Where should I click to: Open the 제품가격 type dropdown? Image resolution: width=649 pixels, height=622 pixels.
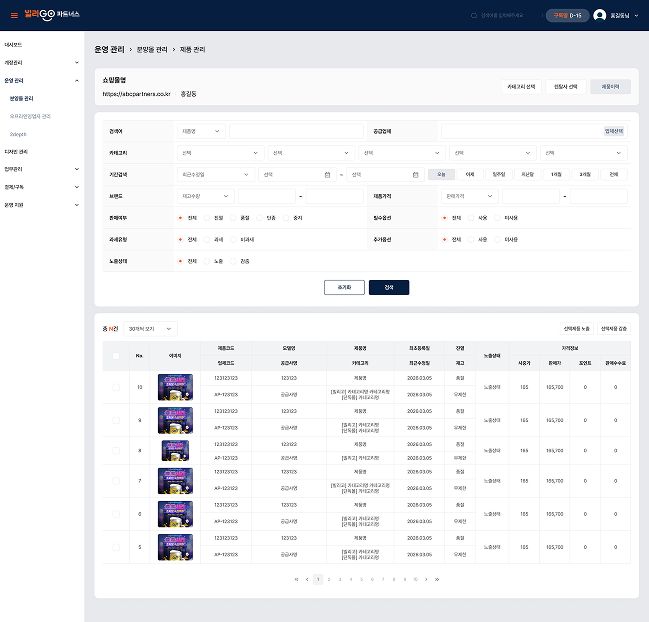(470, 196)
